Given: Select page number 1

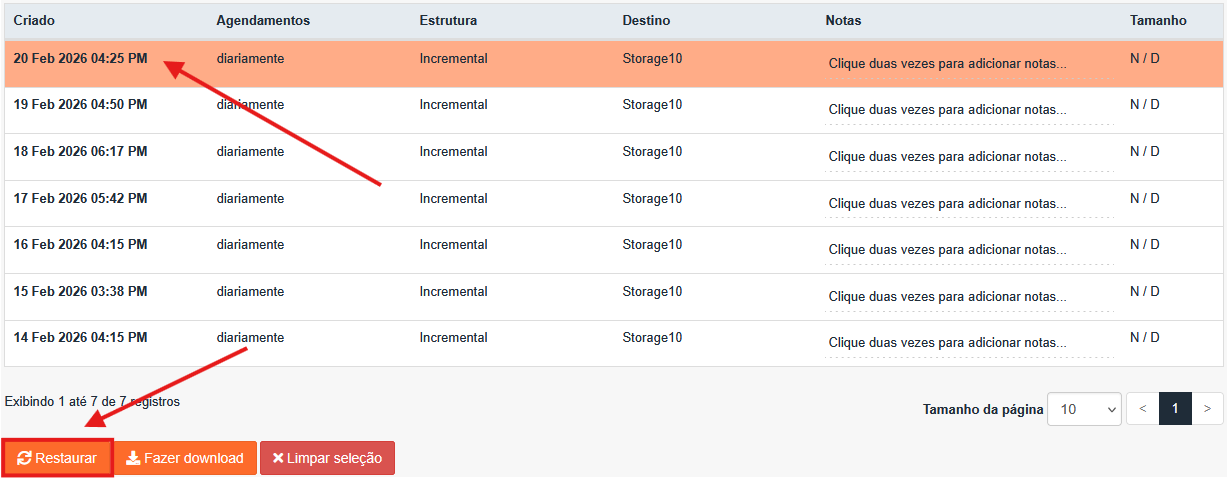Looking at the screenshot, I should [x=1175, y=408].
